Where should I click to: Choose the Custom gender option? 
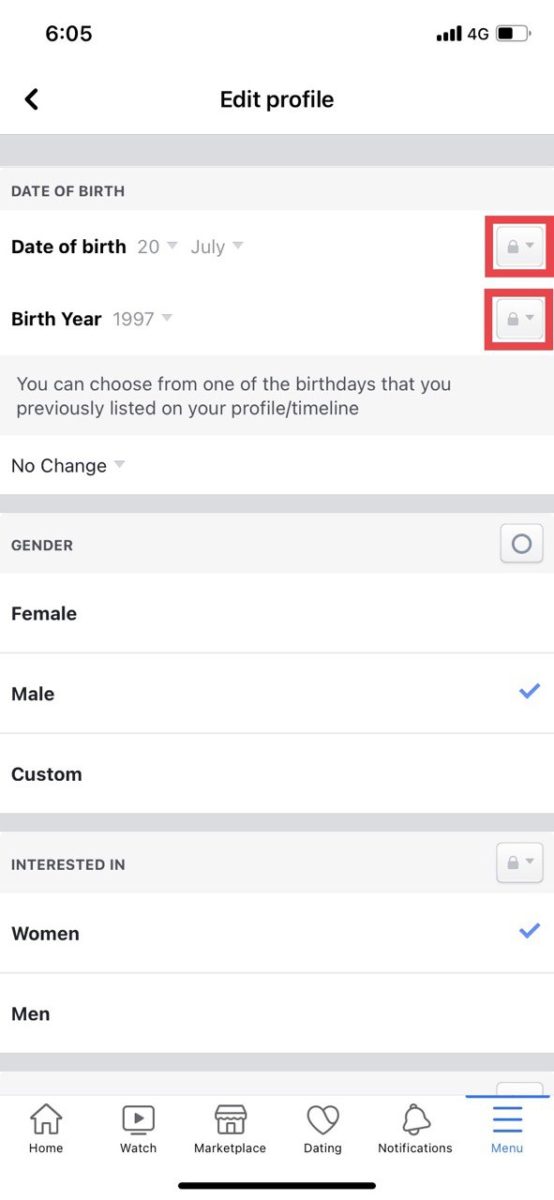tap(277, 773)
